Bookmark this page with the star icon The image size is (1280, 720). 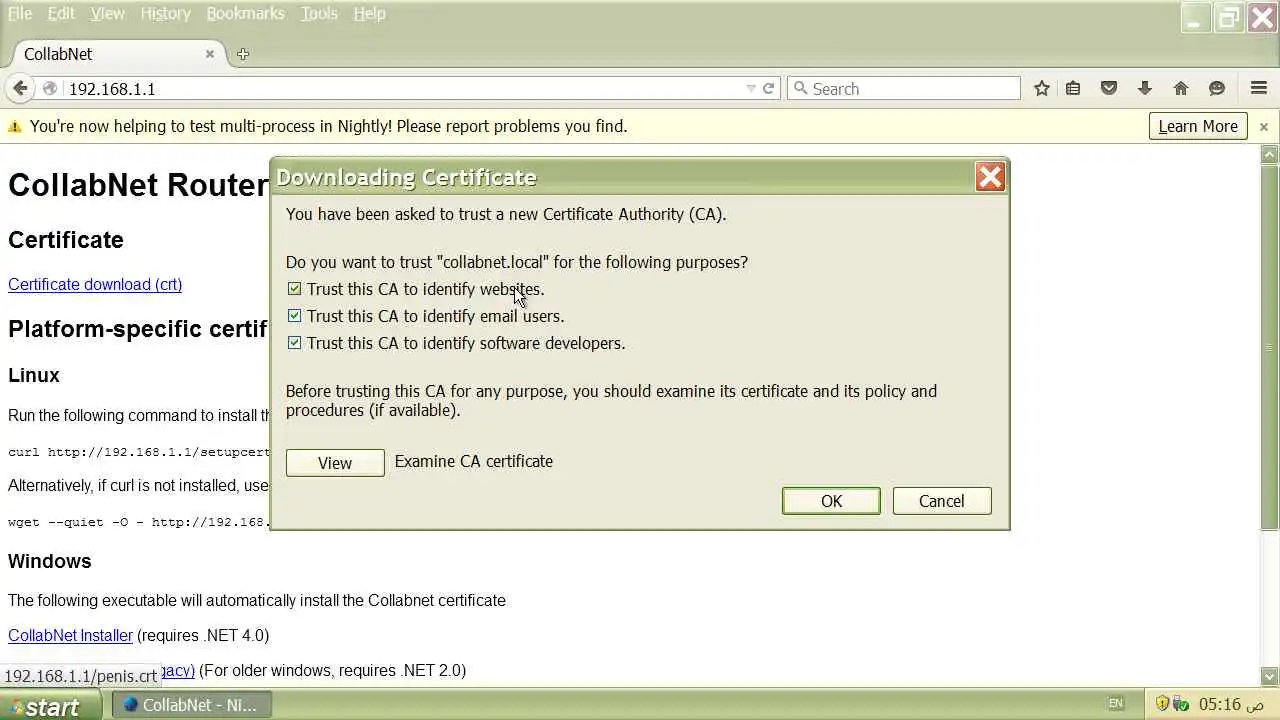[1042, 89]
